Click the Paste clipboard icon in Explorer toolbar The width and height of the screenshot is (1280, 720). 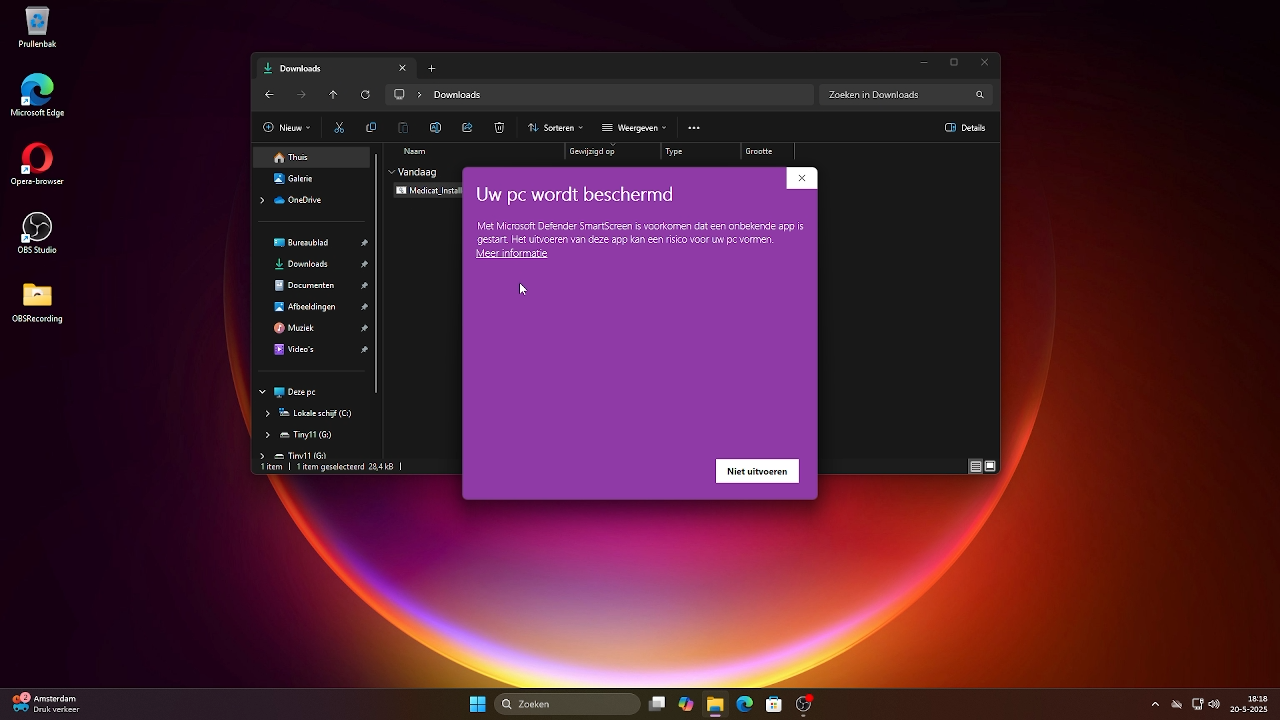[x=403, y=128]
